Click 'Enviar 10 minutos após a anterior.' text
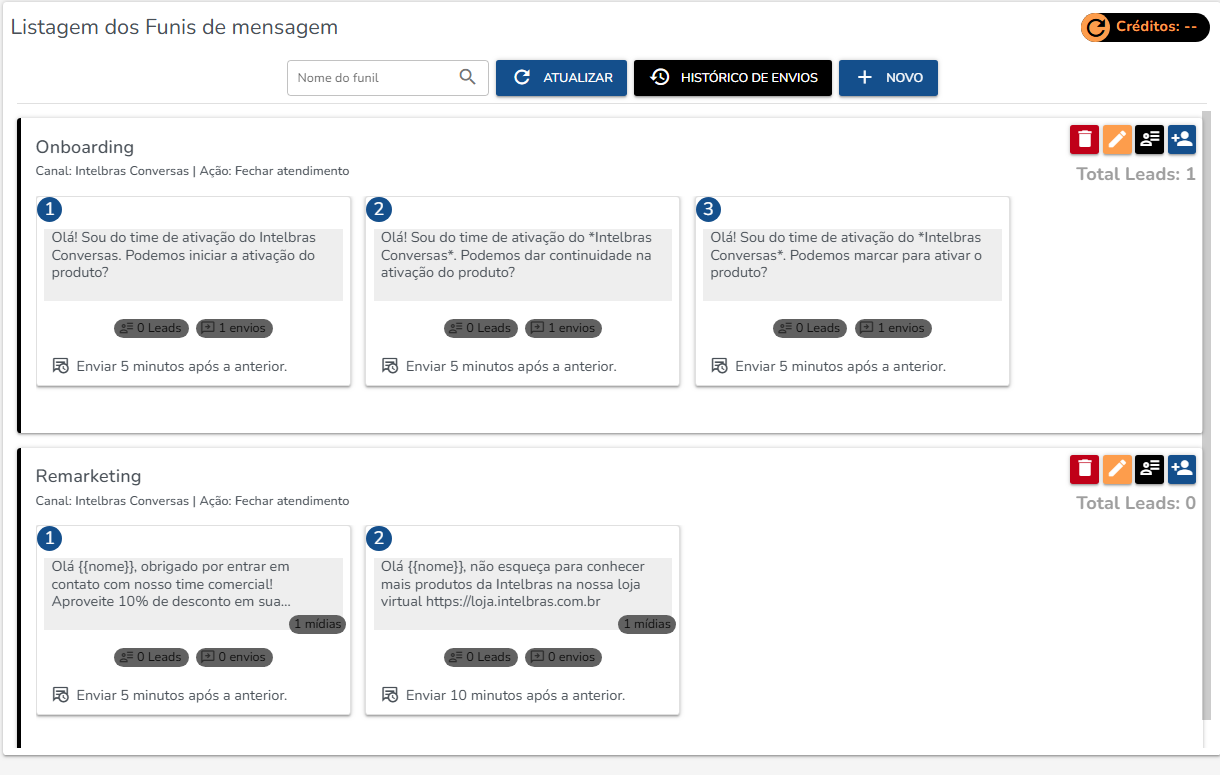Viewport: 1220px width, 775px height. click(515, 695)
